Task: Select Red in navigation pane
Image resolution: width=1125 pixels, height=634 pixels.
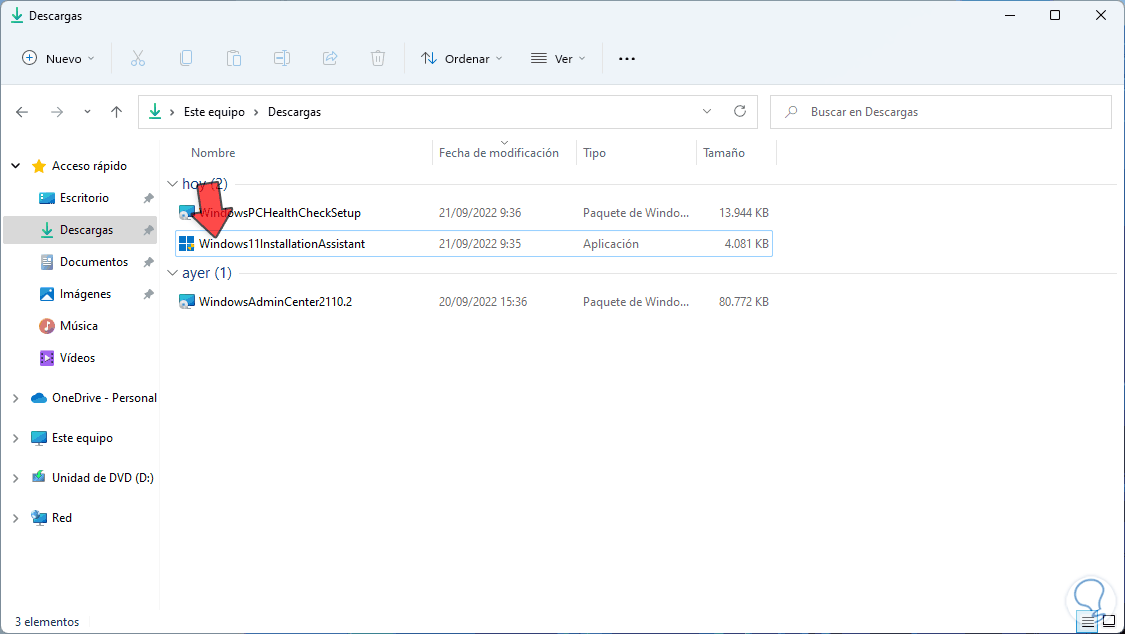Action: (x=62, y=518)
